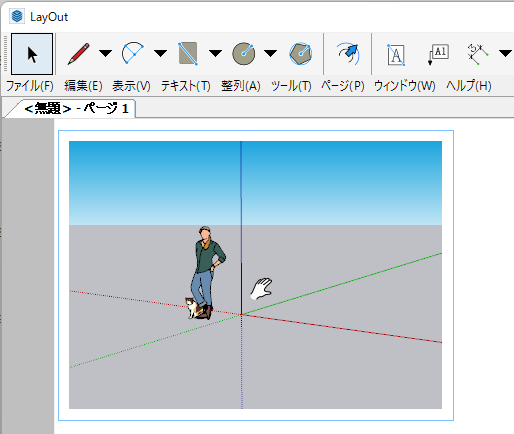Switch to the <無題> - ページ 1 tab
This screenshot has height=434, width=514.
(76, 108)
